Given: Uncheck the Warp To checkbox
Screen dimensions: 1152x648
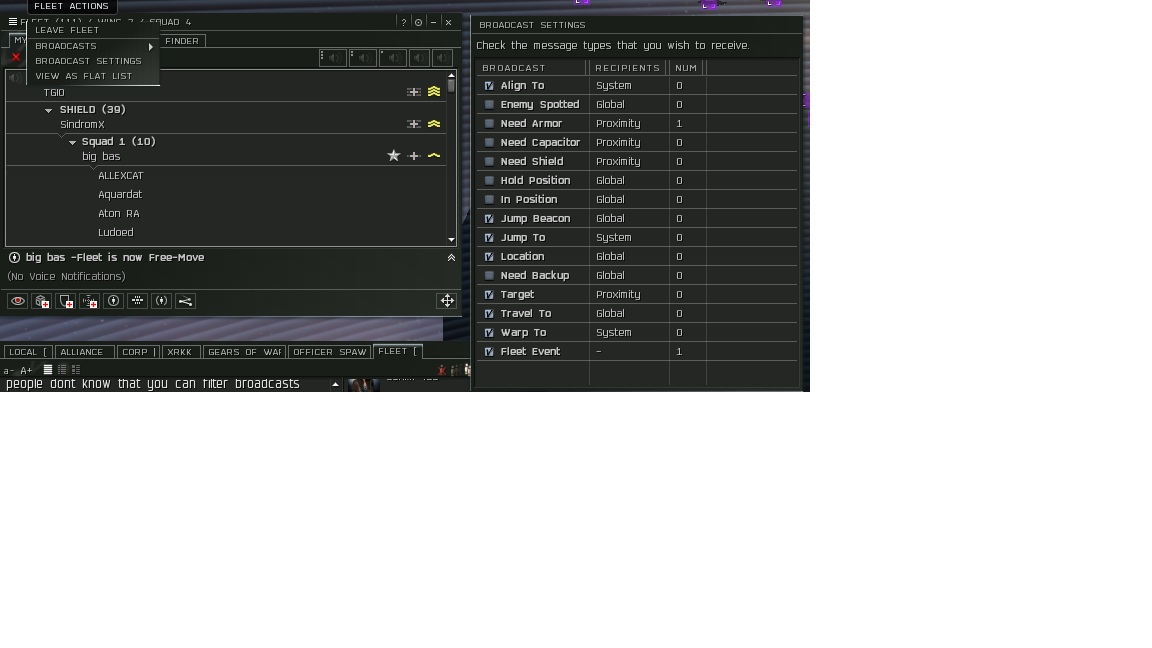Looking at the screenshot, I should tap(489, 333).
